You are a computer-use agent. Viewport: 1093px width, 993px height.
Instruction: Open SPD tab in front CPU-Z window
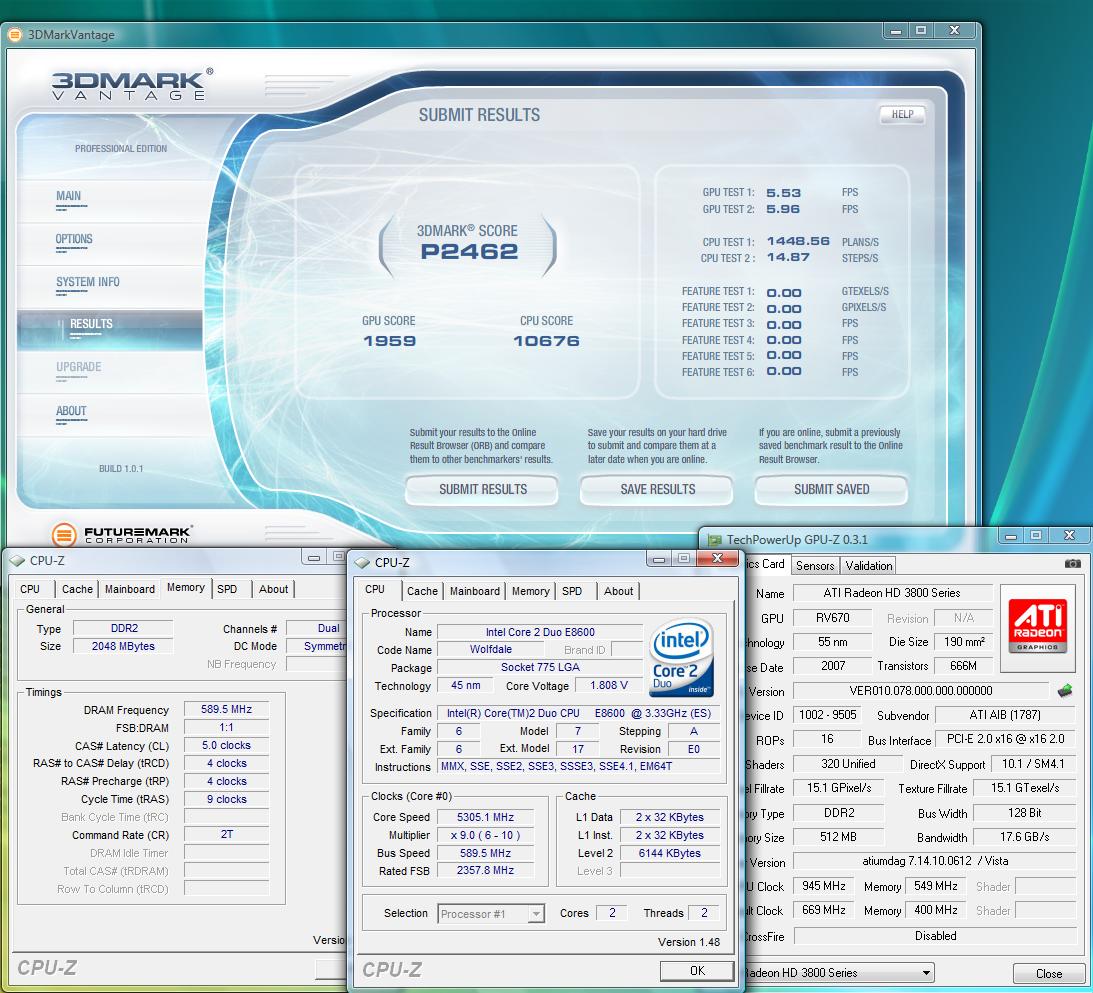(x=572, y=591)
